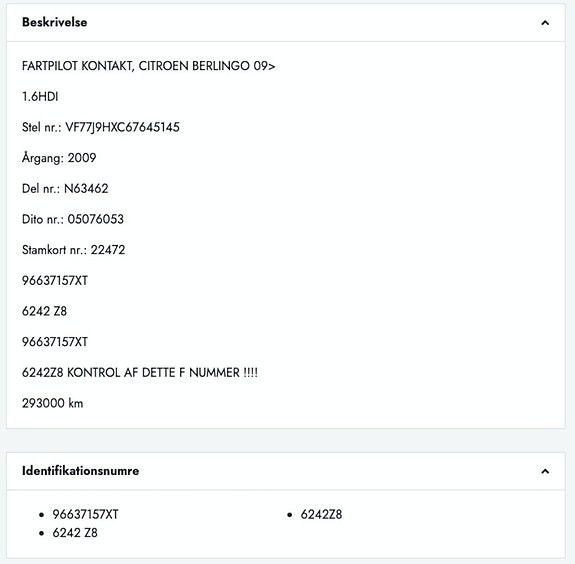Image resolution: width=575 pixels, height=564 pixels.
Task: Collapse the Identifikationsnumre section chevron
Action: click(x=545, y=471)
